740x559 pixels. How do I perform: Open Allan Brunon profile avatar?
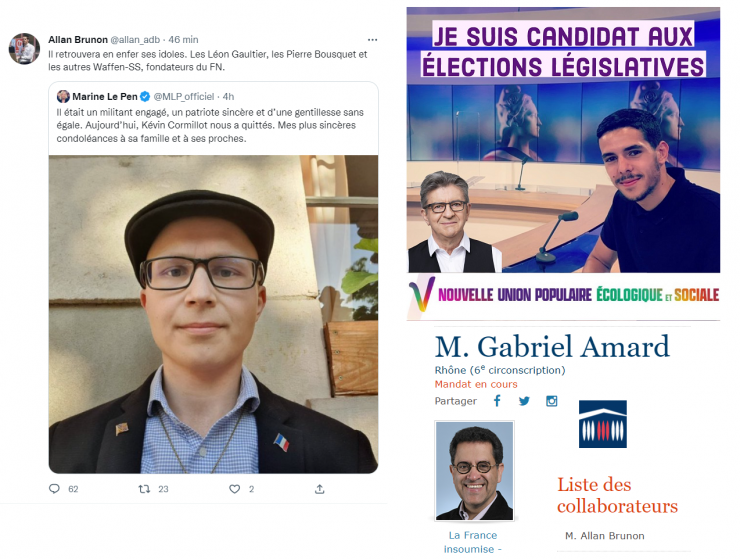pos(24,49)
